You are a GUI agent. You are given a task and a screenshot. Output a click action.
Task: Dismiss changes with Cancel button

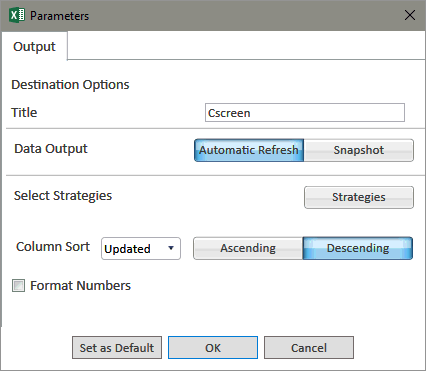(x=309, y=348)
